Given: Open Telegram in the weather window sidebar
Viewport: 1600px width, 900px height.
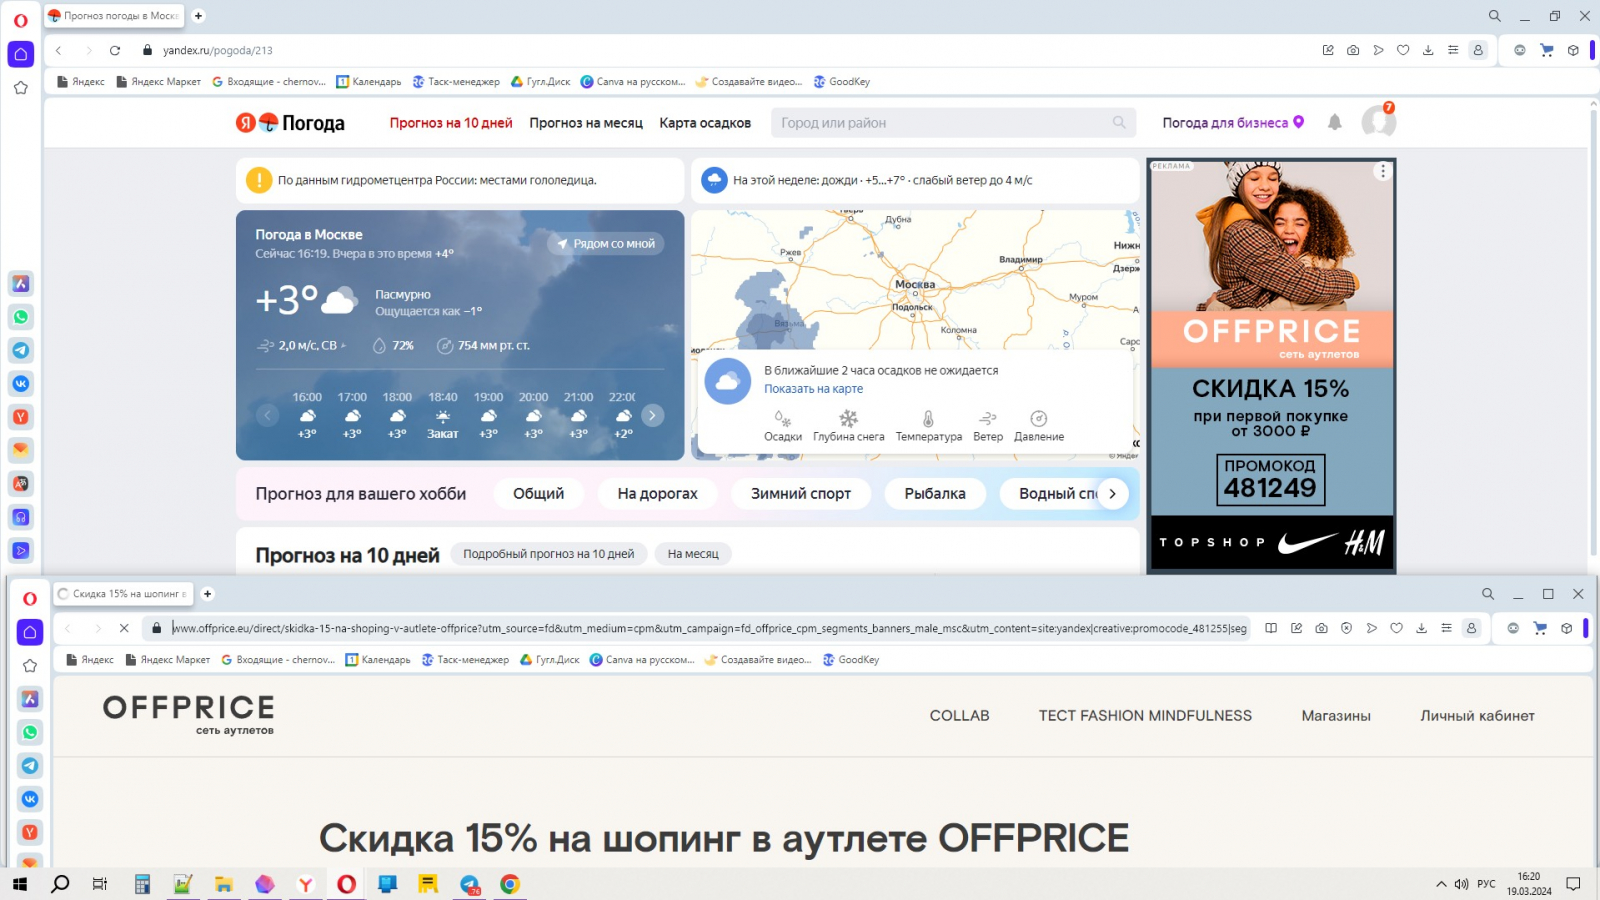Looking at the screenshot, I should 21,350.
